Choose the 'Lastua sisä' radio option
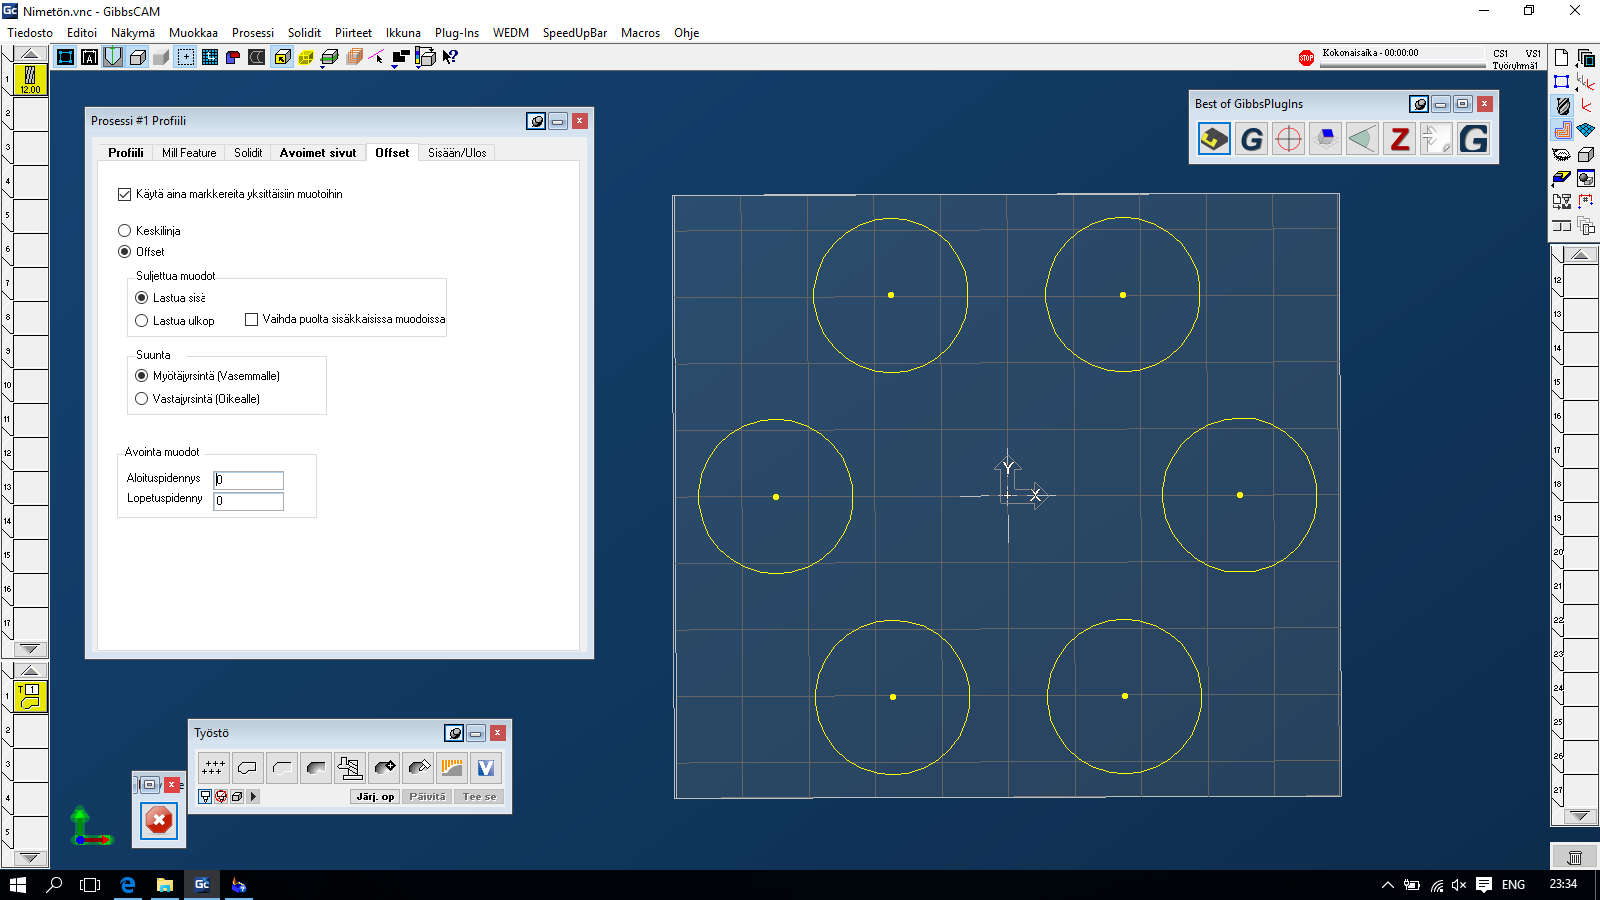 pyautogui.click(x=142, y=298)
